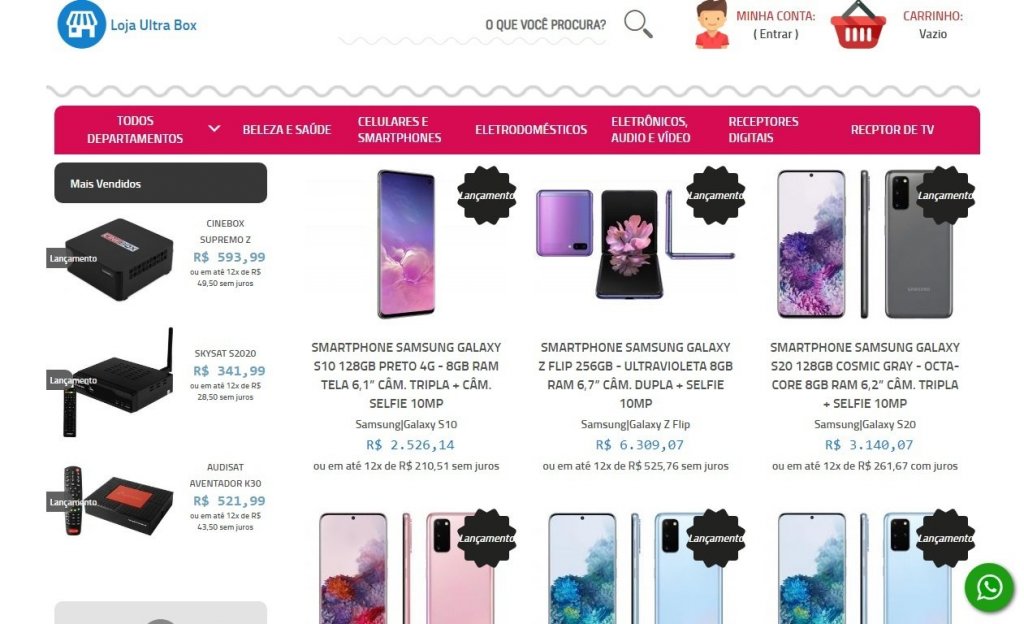Click the user avatar account icon

(711, 25)
